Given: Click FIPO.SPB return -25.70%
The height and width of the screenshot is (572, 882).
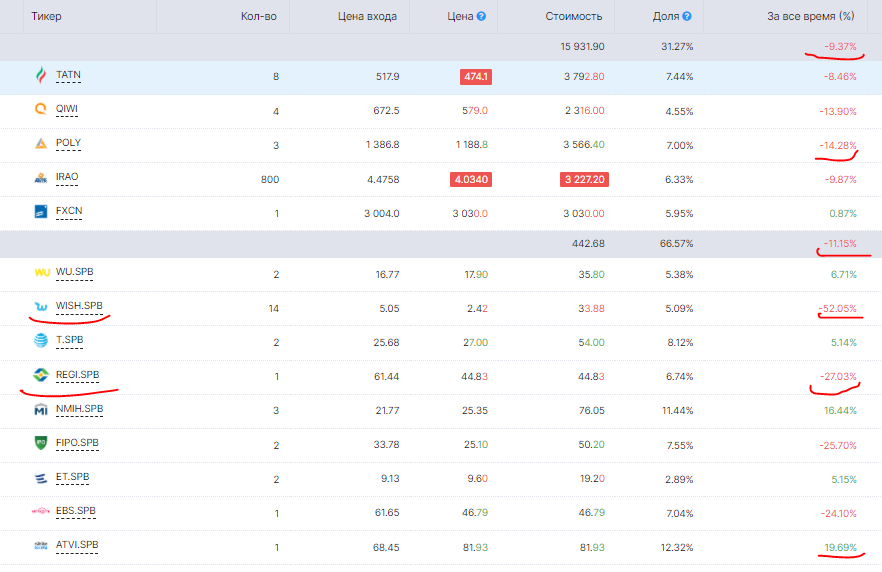Looking at the screenshot, I should tap(838, 445).
